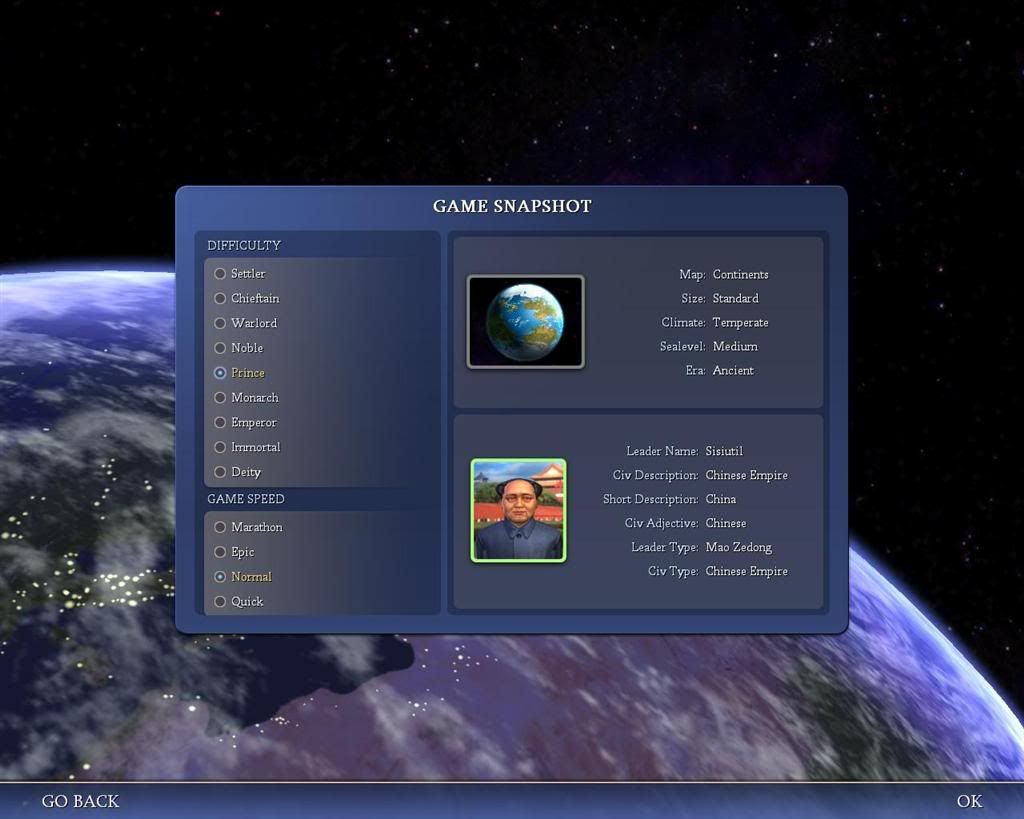Click the Sealevel value Medium
Image resolution: width=1024 pixels, height=819 pixels.
coord(735,346)
